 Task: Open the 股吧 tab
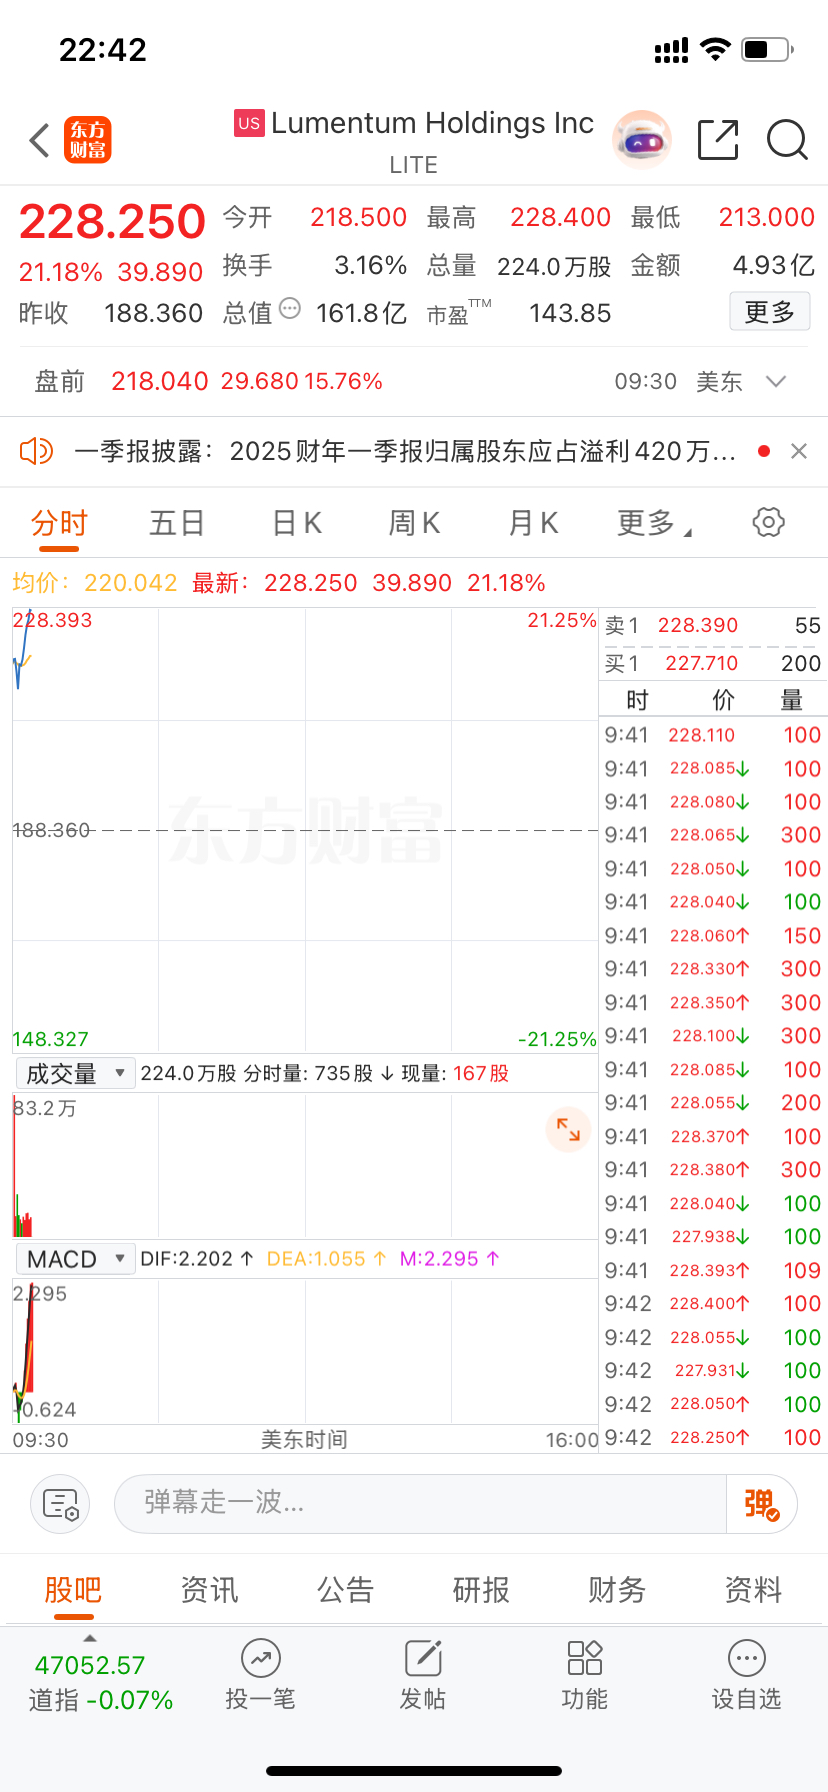(73, 1590)
